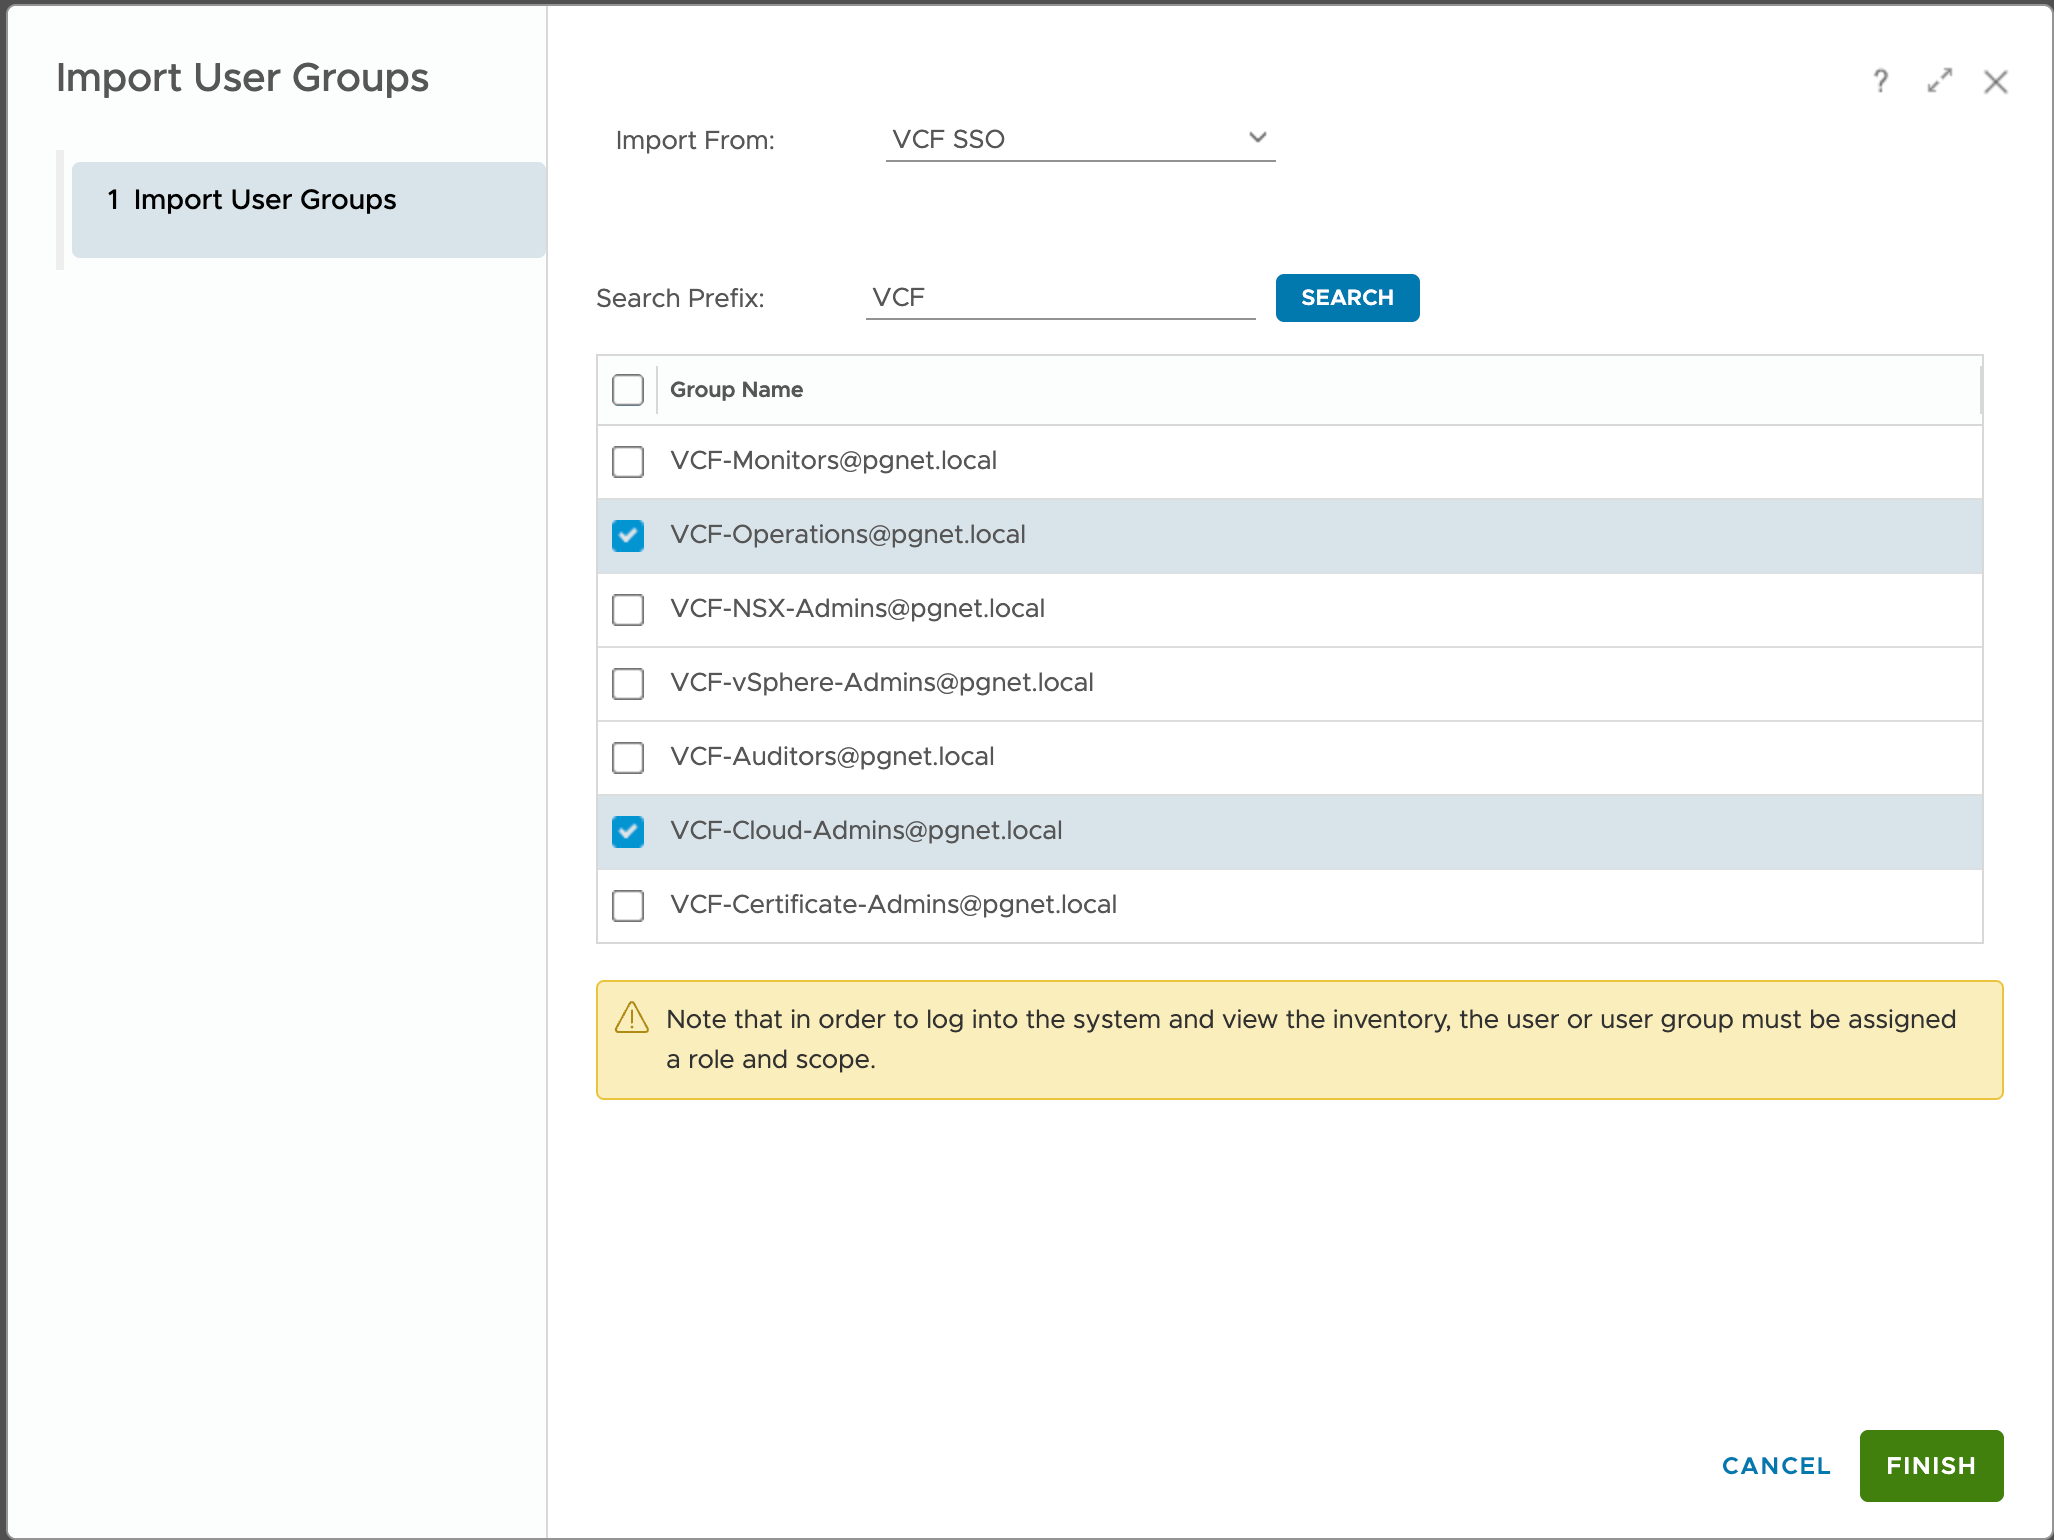Tick the VCF-Auditors@pgnet.local checkbox
Image resolution: width=2054 pixels, height=1540 pixels.
coord(628,758)
